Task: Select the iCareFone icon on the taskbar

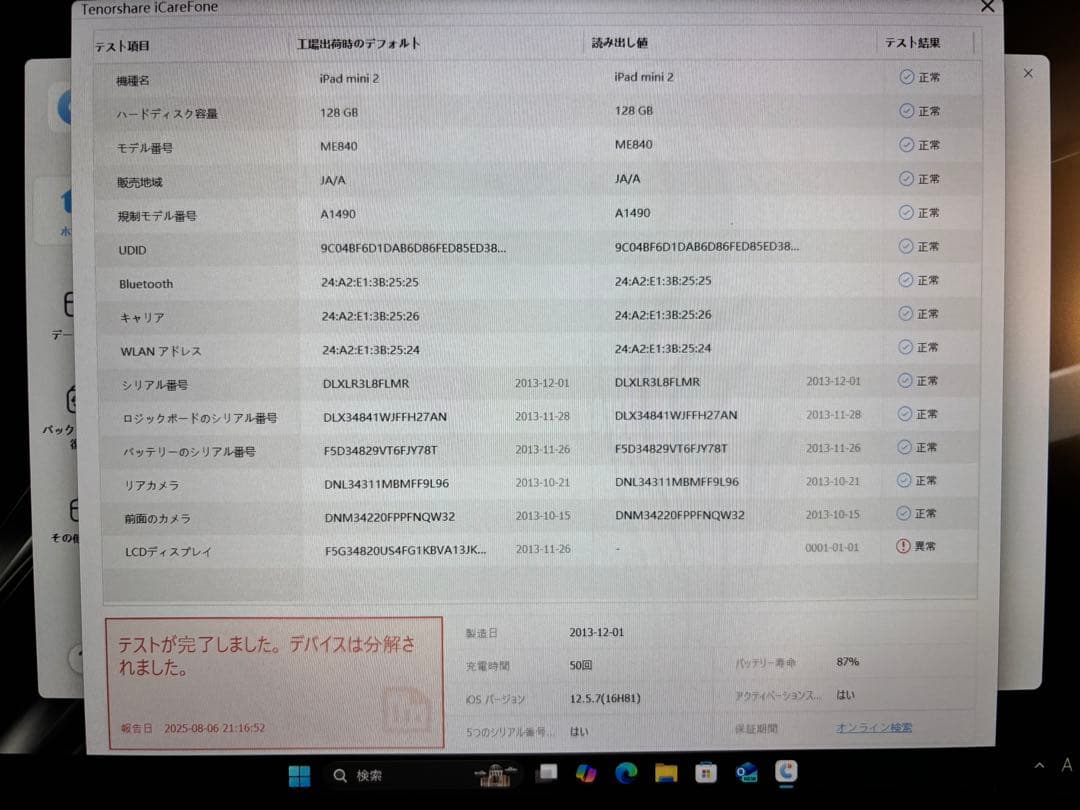Action: (x=786, y=774)
